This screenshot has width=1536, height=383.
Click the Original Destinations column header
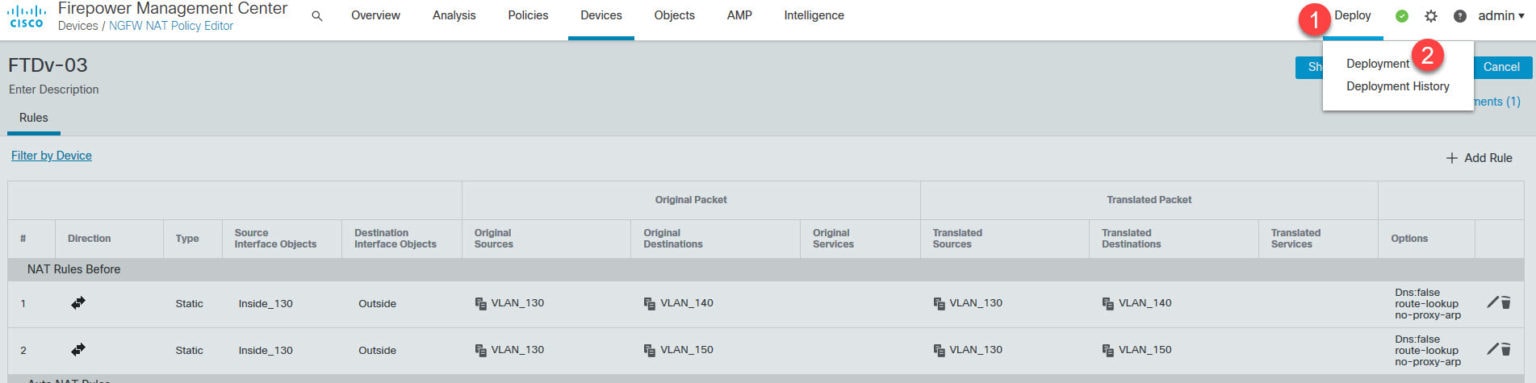click(x=673, y=239)
